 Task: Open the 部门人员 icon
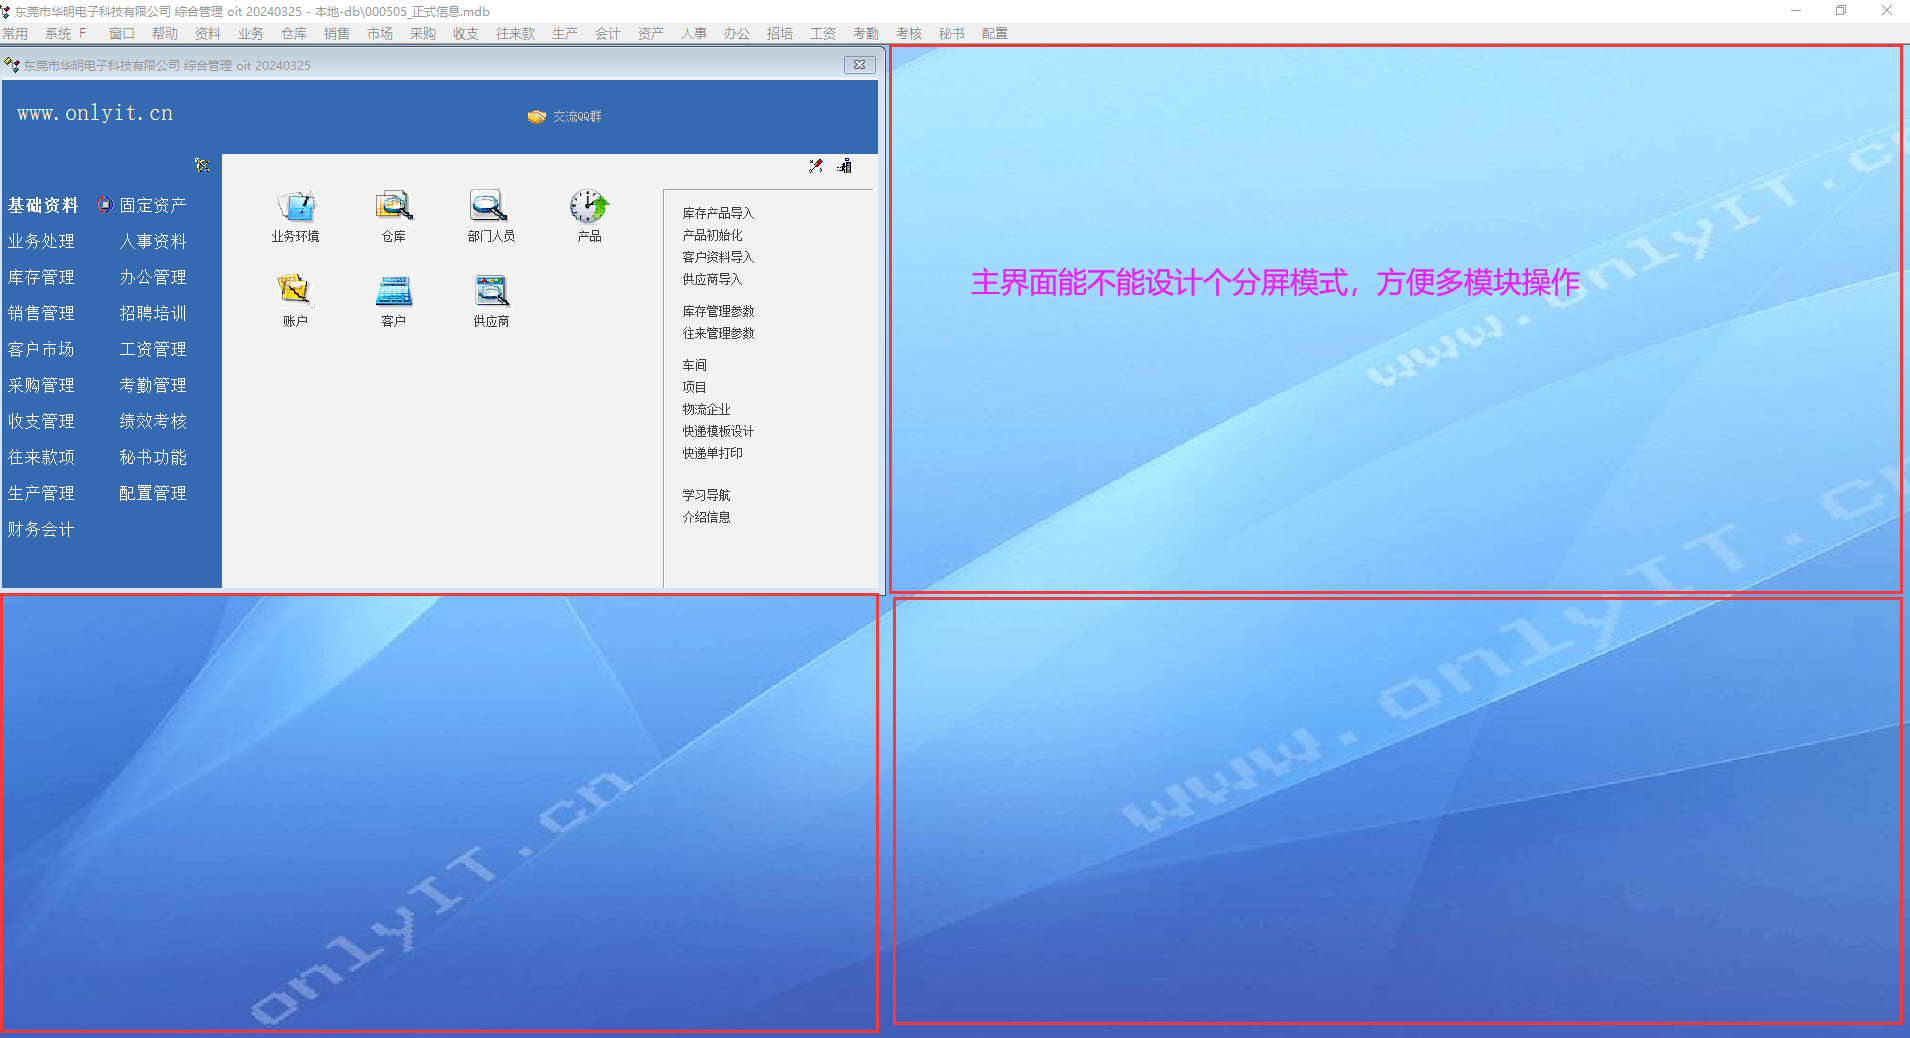[490, 207]
